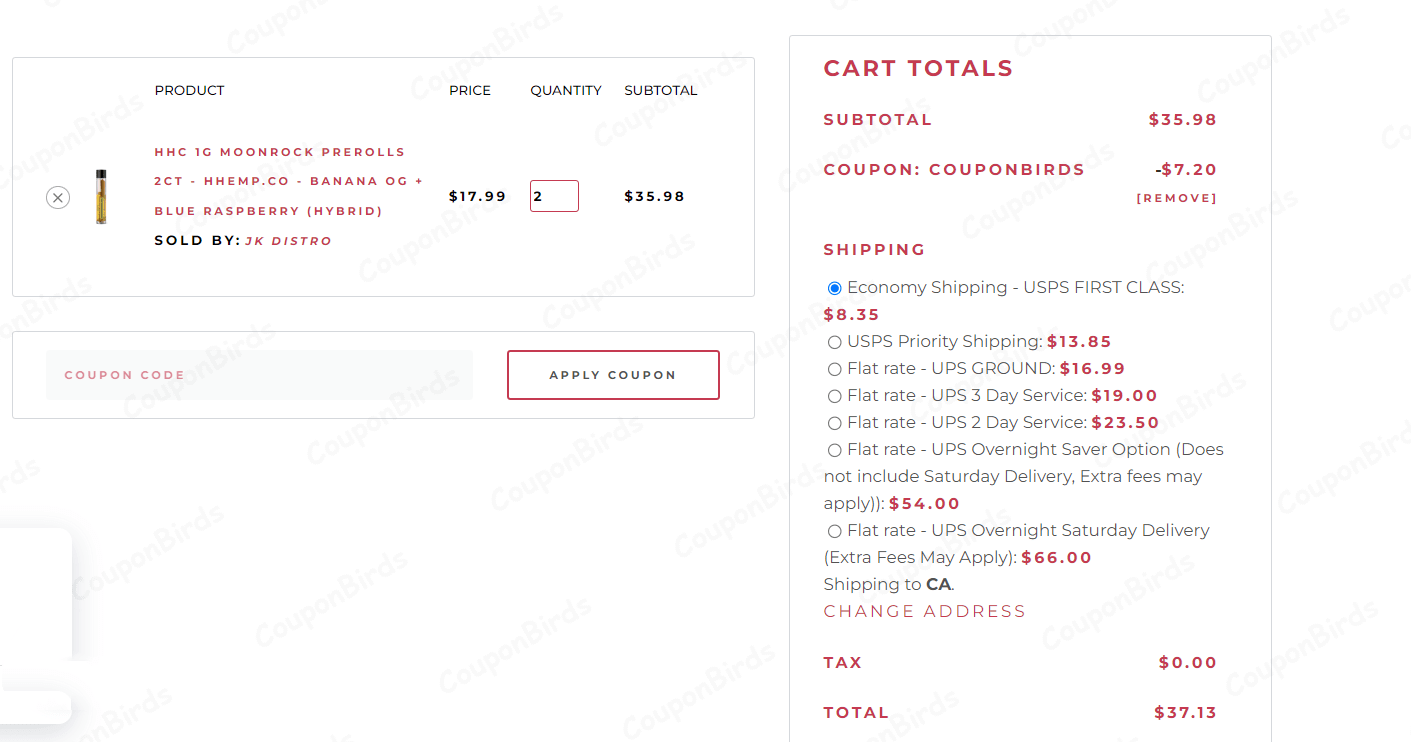Click the CA shipping destination text
Viewport: 1411px width, 742px height.
coord(938,583)
